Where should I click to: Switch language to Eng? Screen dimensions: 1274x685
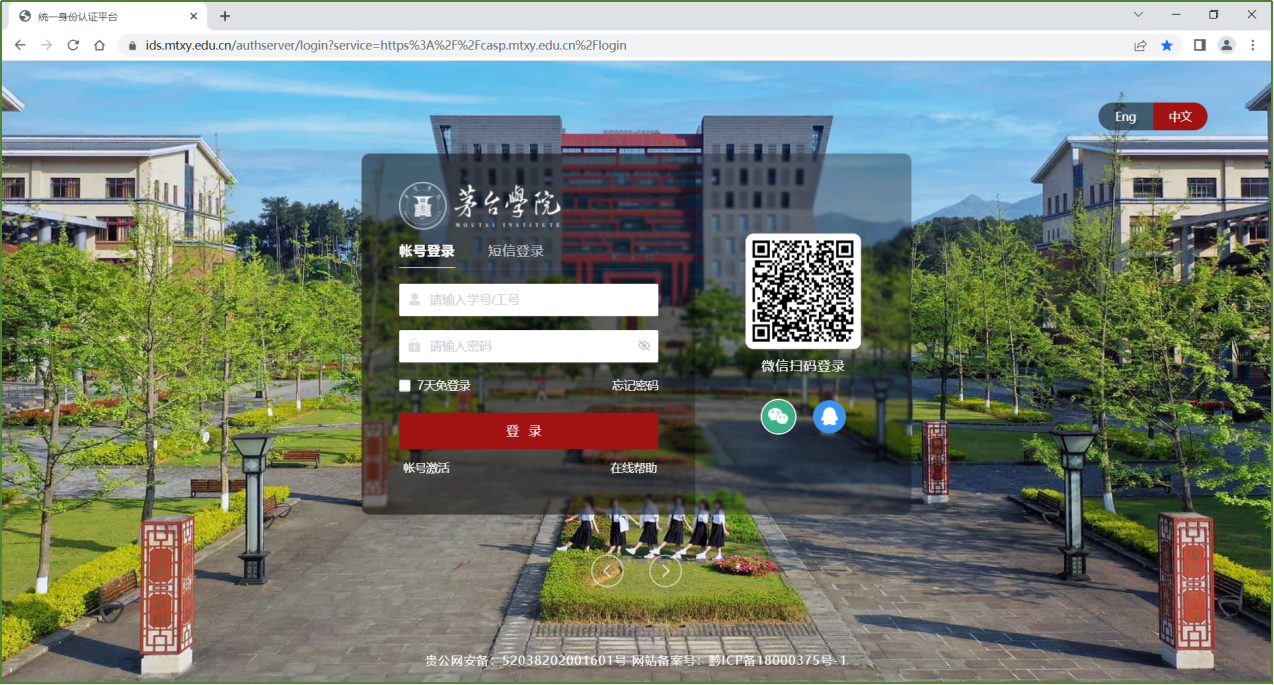1126,117
